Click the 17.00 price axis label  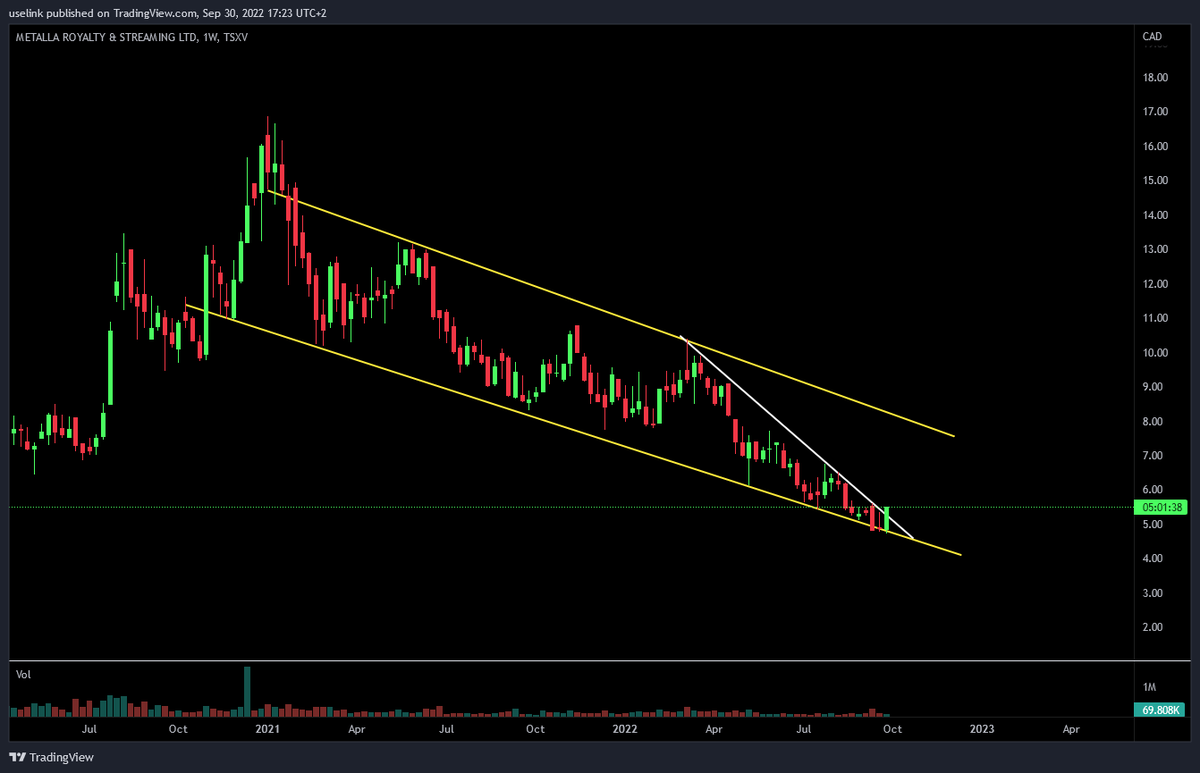(1155, 112)
